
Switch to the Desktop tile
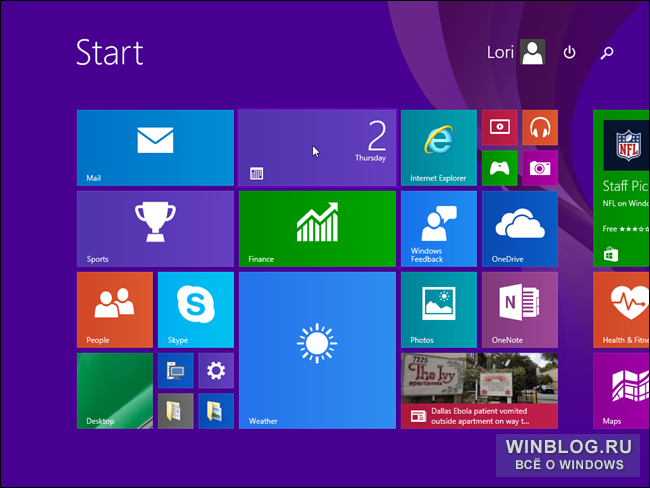[x=115, y=391]
